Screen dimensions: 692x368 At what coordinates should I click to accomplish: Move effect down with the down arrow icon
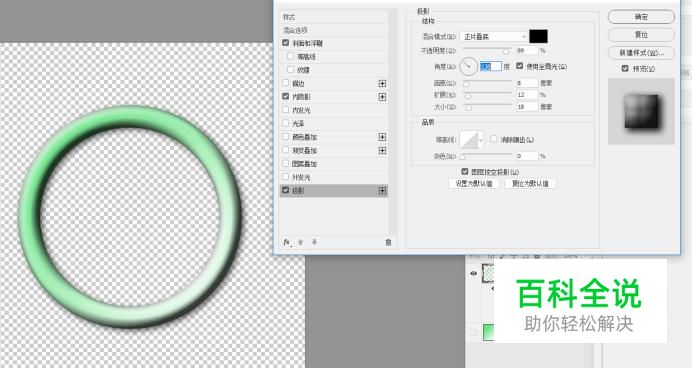tap(314, 242)
